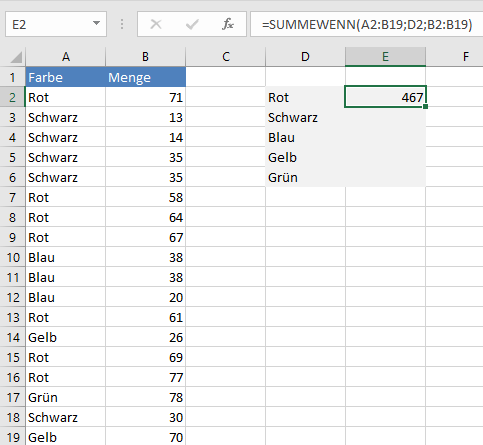Click cell A14 containing Gelb

coord(66,337)
